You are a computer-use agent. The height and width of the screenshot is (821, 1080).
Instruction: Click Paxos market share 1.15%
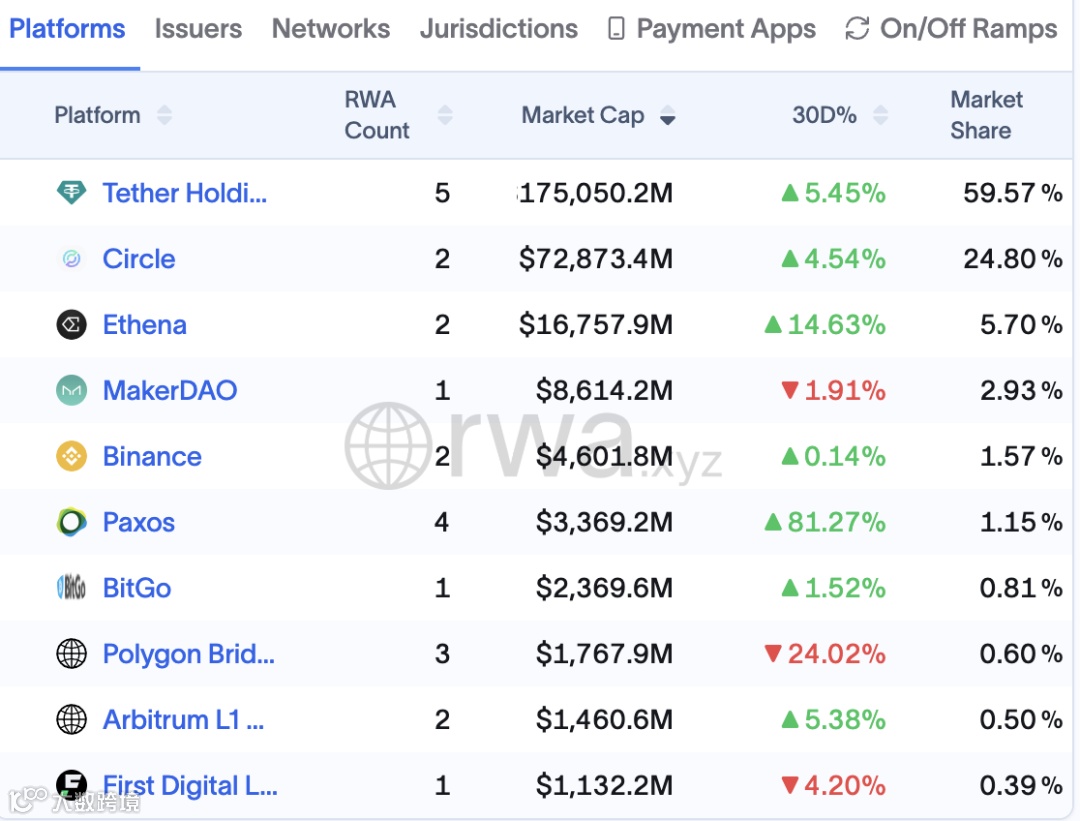[x=1021, y=522]
